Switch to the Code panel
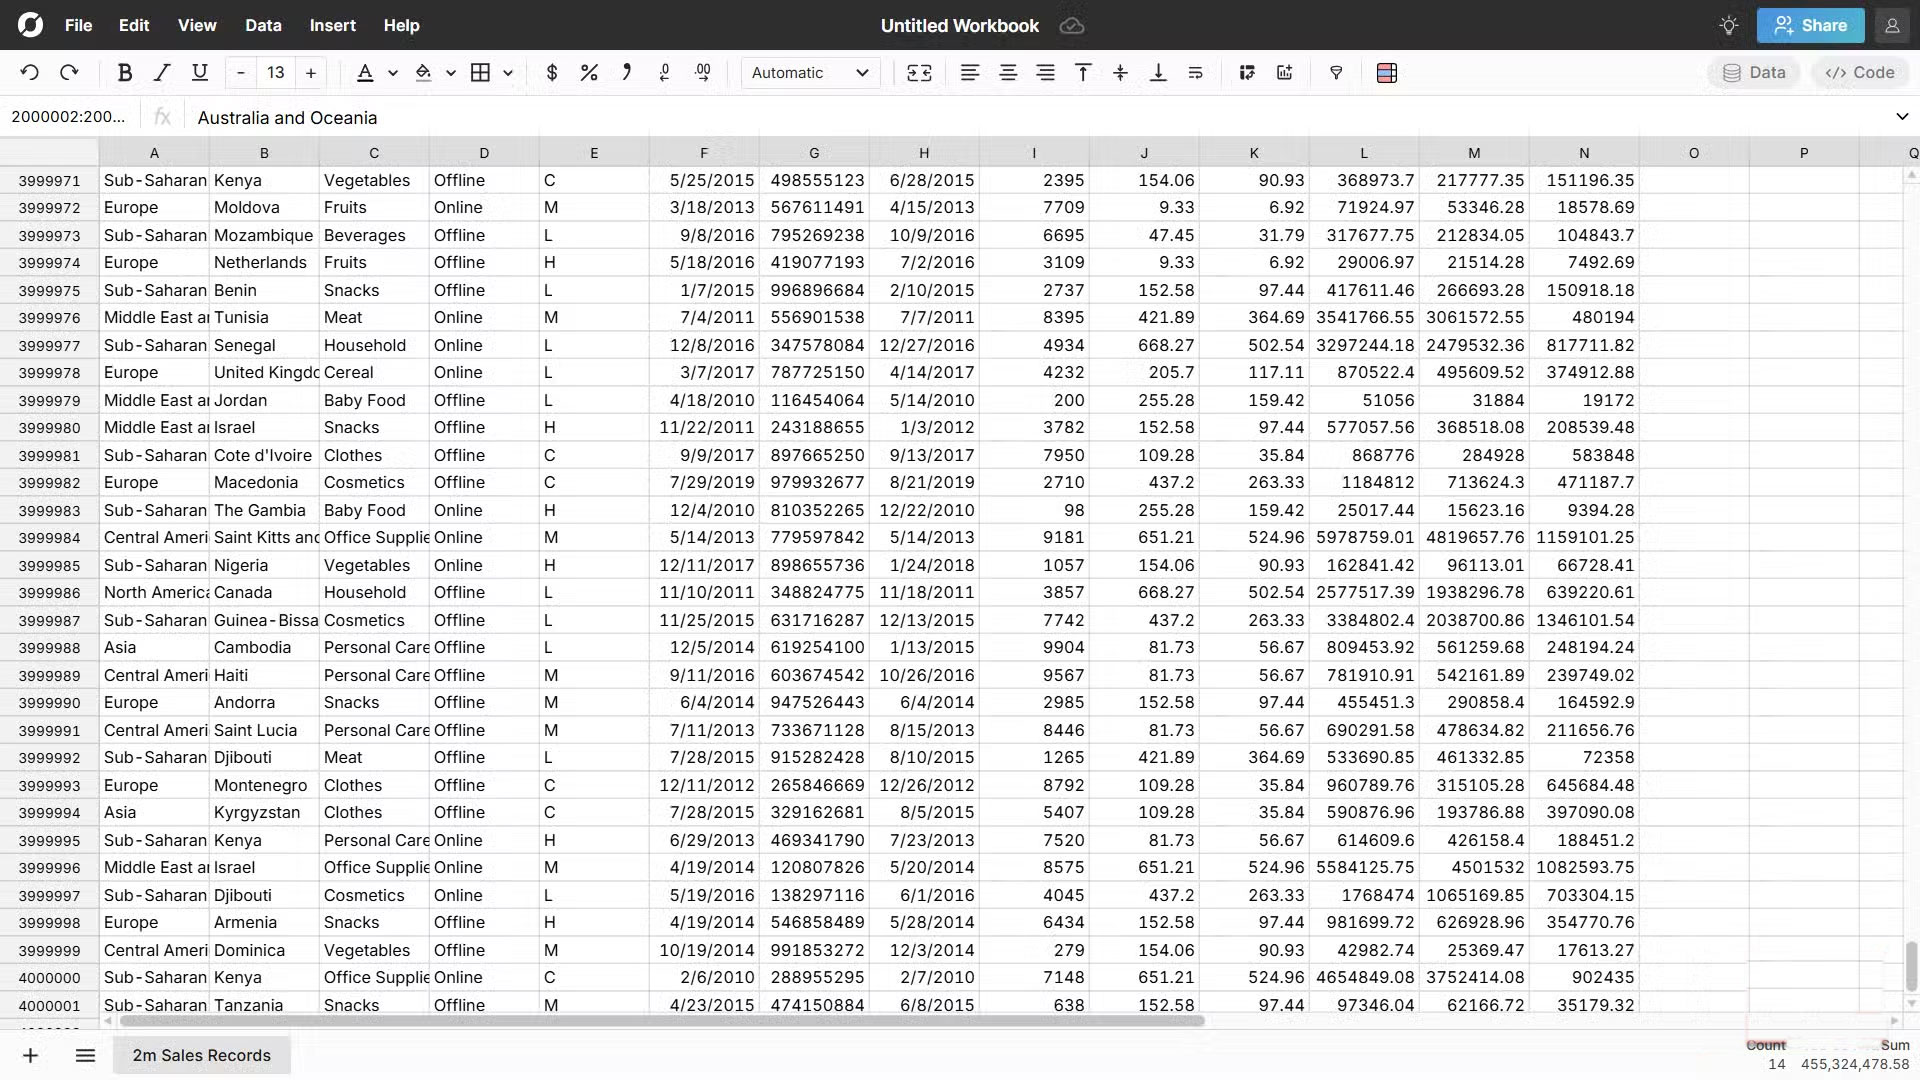1920x1080 pixels. tap(1858, 72)
